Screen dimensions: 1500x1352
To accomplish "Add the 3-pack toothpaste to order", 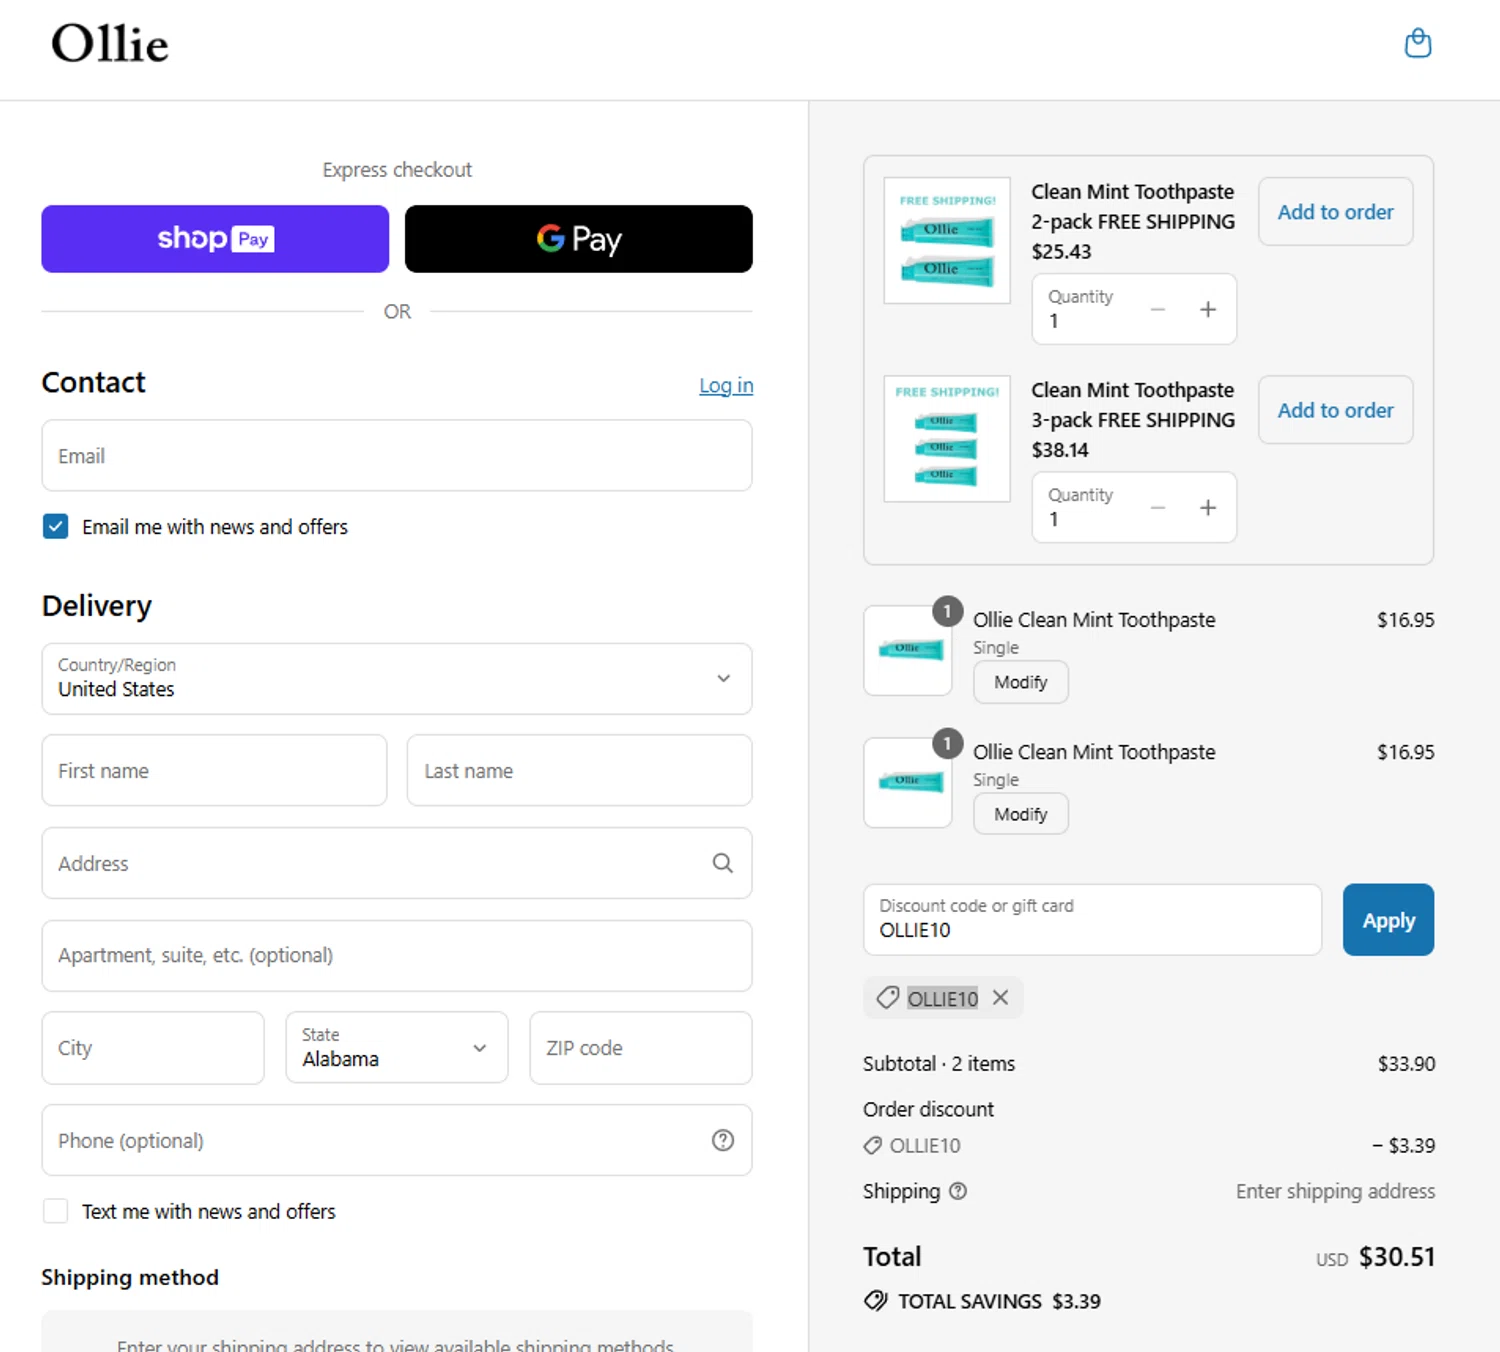I will [x=1335, y=410].
